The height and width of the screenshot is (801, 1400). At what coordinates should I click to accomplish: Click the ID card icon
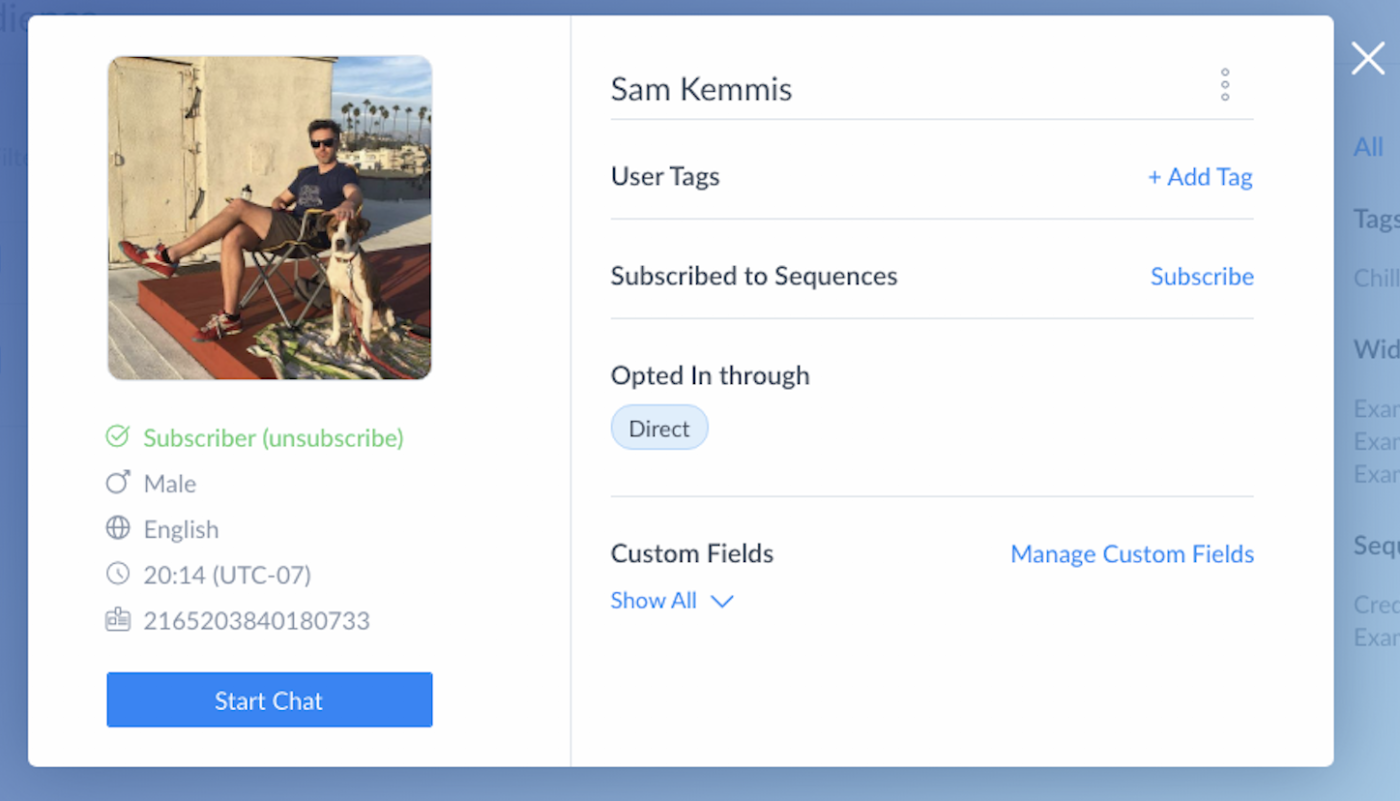pos(118,620)
